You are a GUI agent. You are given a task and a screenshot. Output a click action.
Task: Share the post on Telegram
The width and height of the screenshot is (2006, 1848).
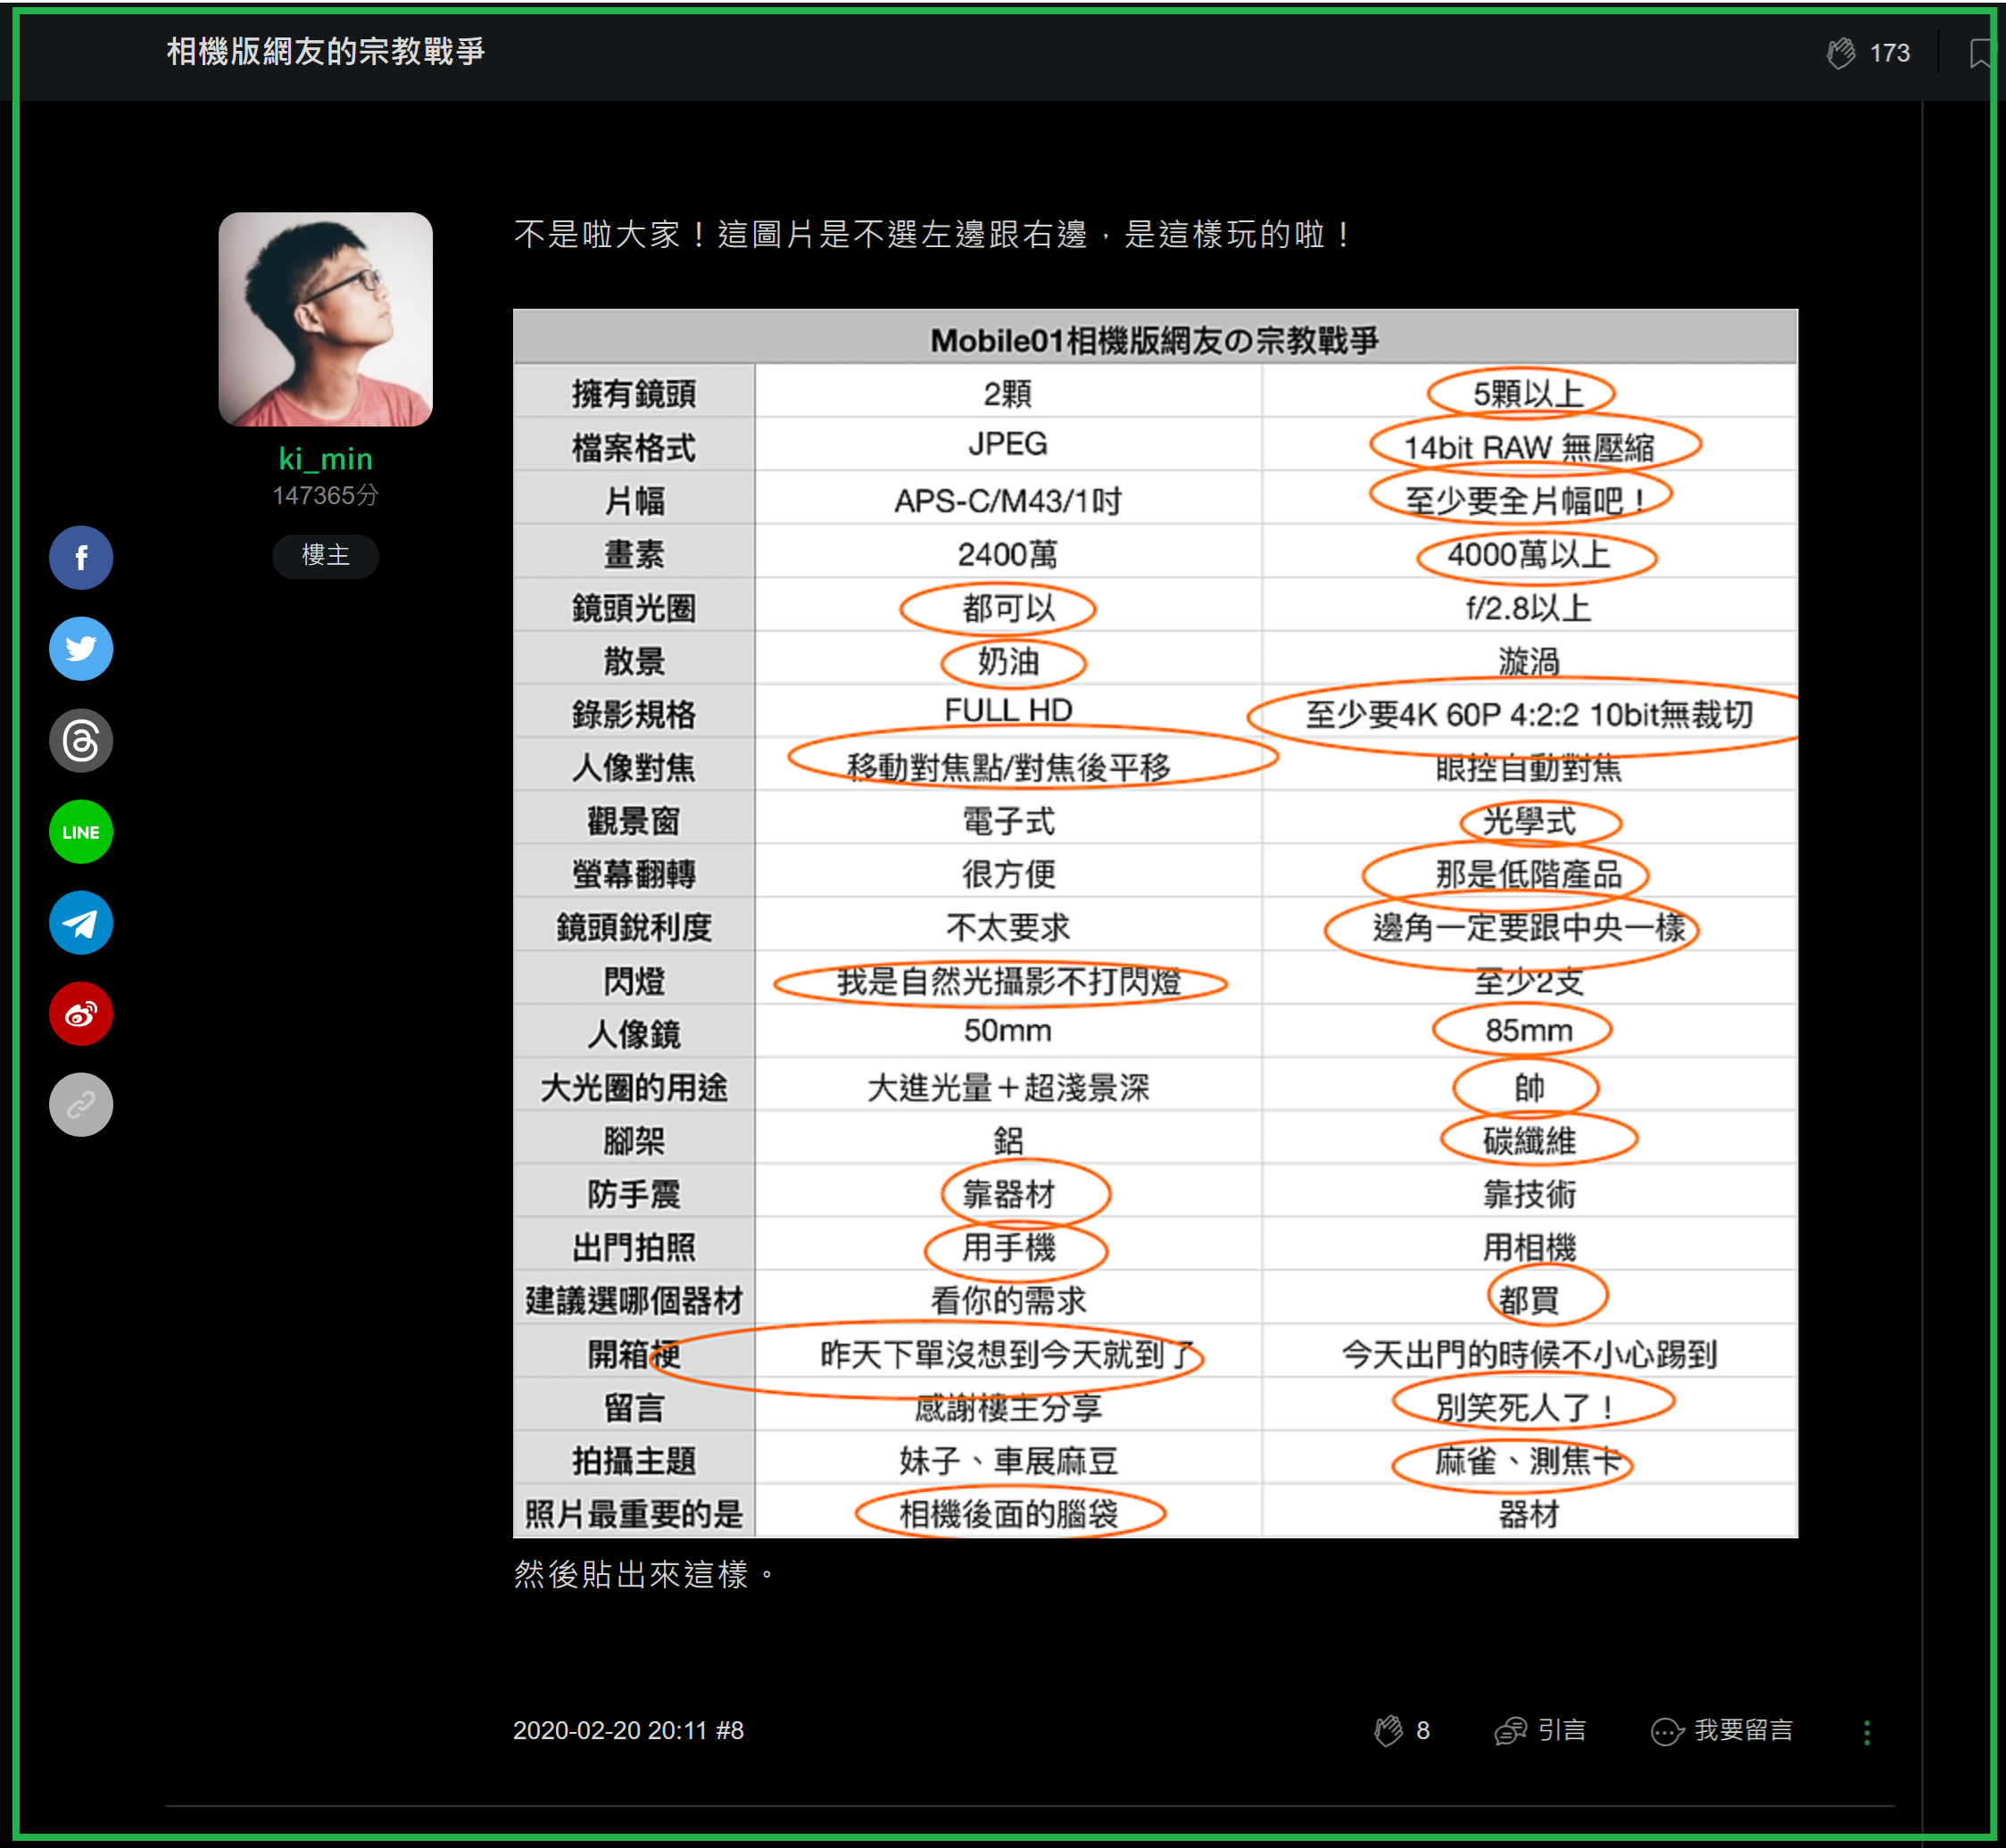point(81,922)
